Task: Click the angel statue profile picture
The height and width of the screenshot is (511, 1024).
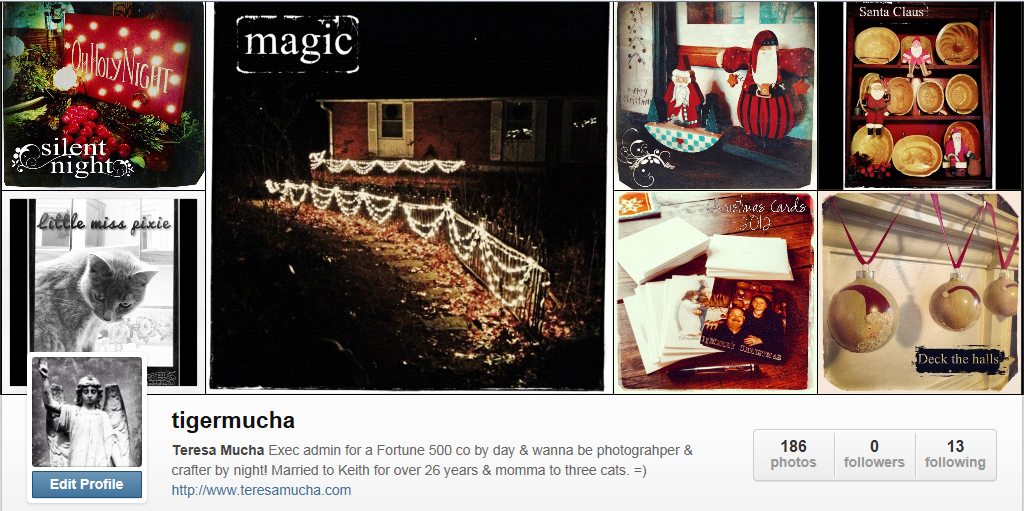Action: click(87, 412)
